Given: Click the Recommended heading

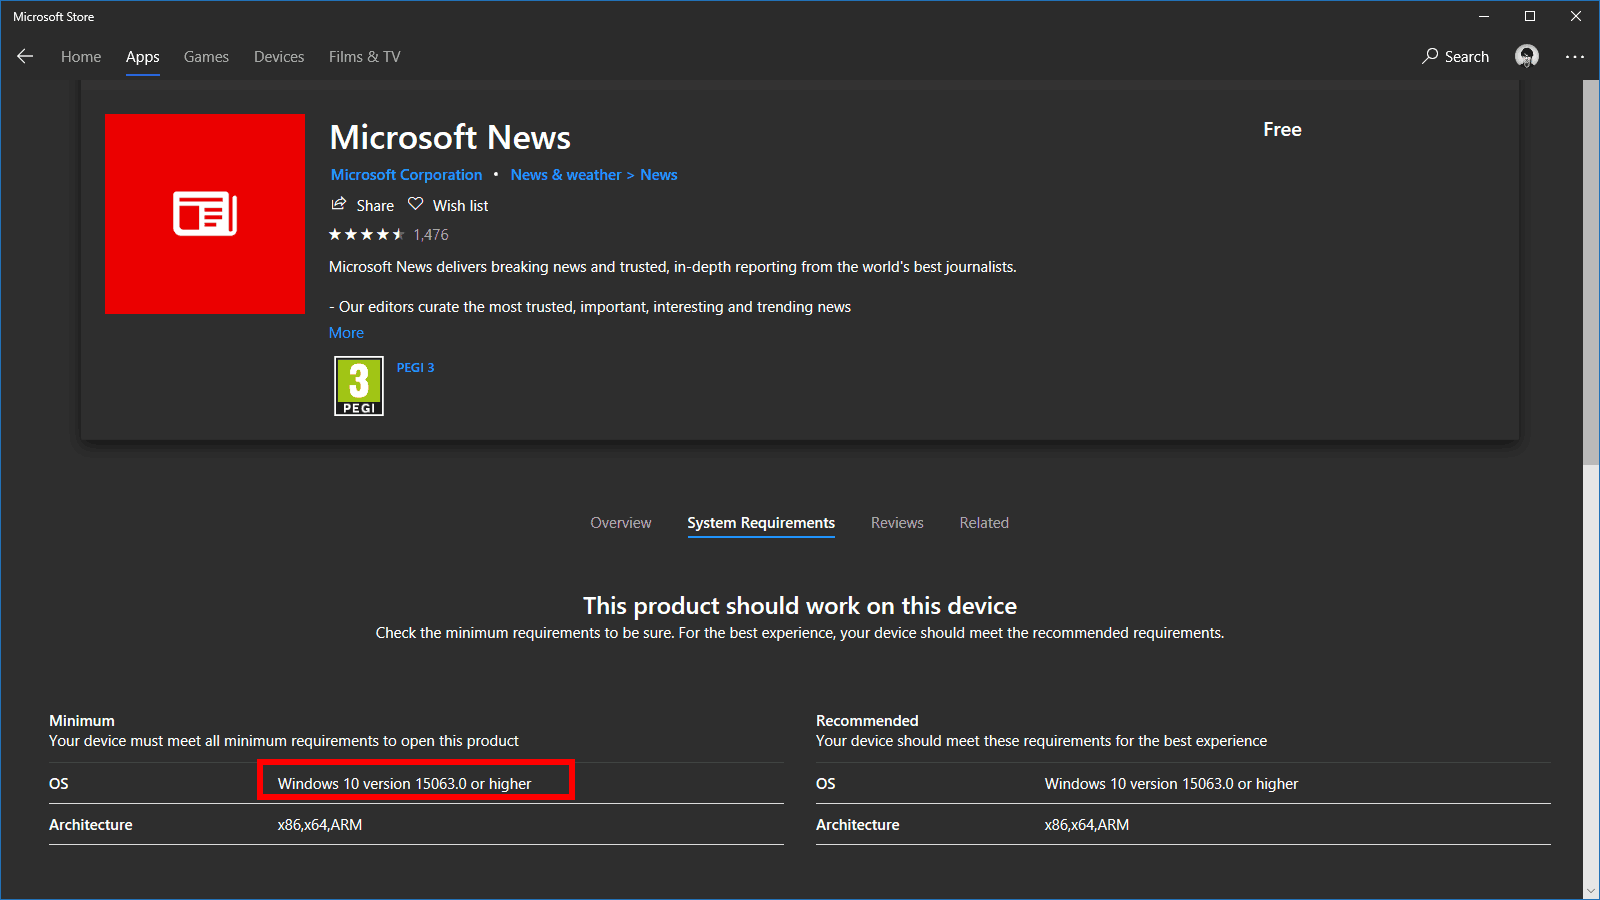Looking at the screenshot, I should (867, 721).
